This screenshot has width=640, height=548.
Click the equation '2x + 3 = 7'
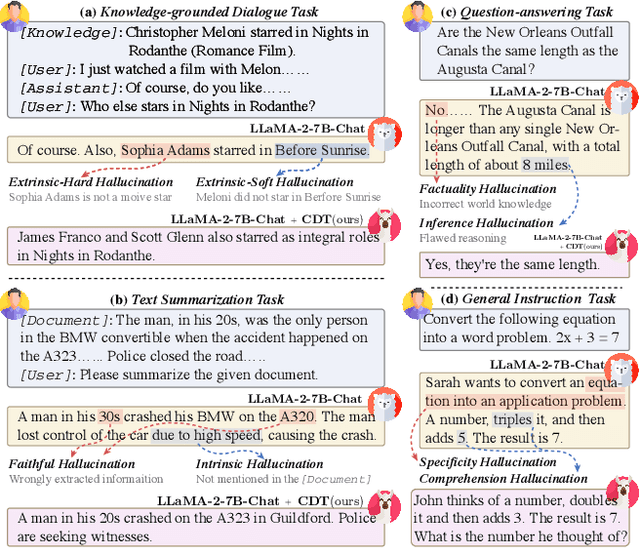[588, 337]
